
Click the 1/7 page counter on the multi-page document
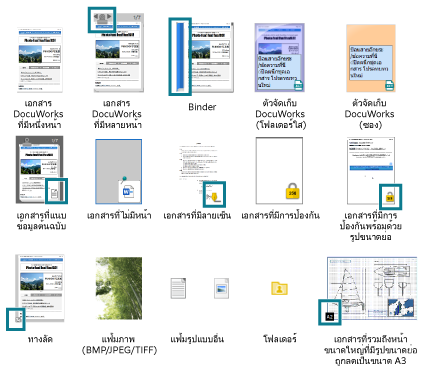tap(137, 17)
